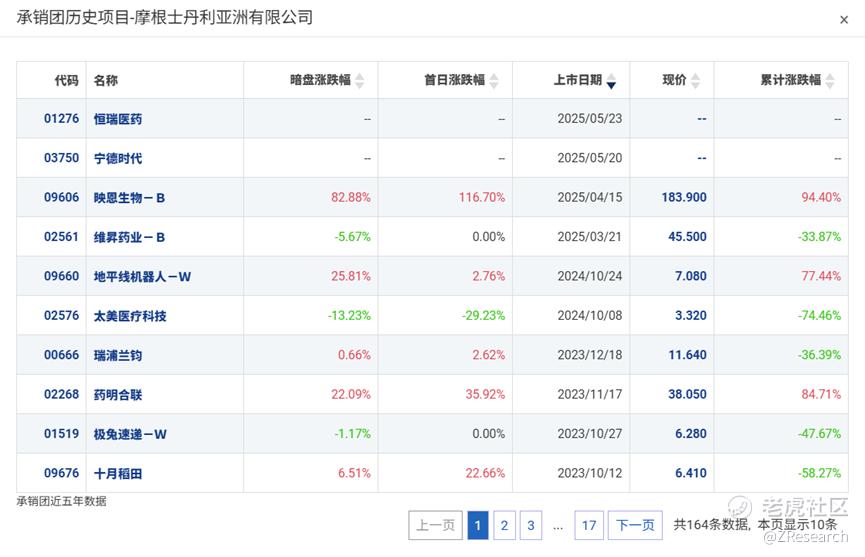This screenshot has width=865, height=557.
Task: Click listing date 2025/05/20
Action: (590, 158)
